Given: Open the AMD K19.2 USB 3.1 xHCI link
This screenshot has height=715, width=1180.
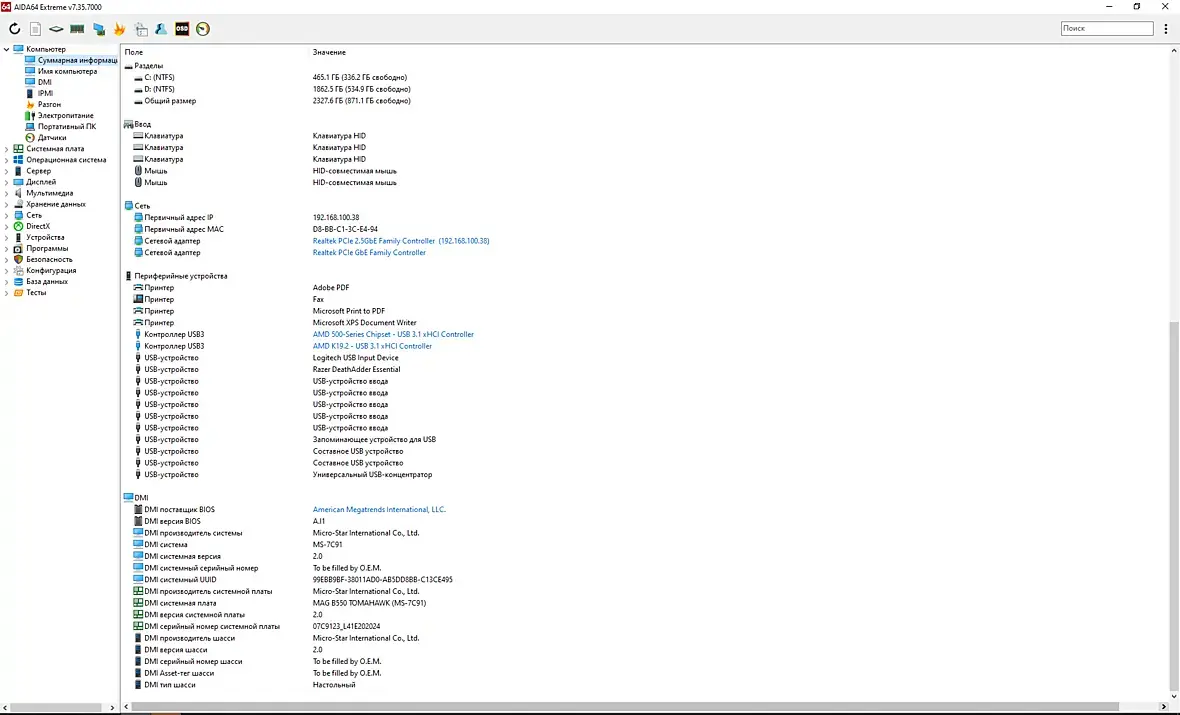Looking at the screenshot, I should pyautogui.click(x=372, y=346).
